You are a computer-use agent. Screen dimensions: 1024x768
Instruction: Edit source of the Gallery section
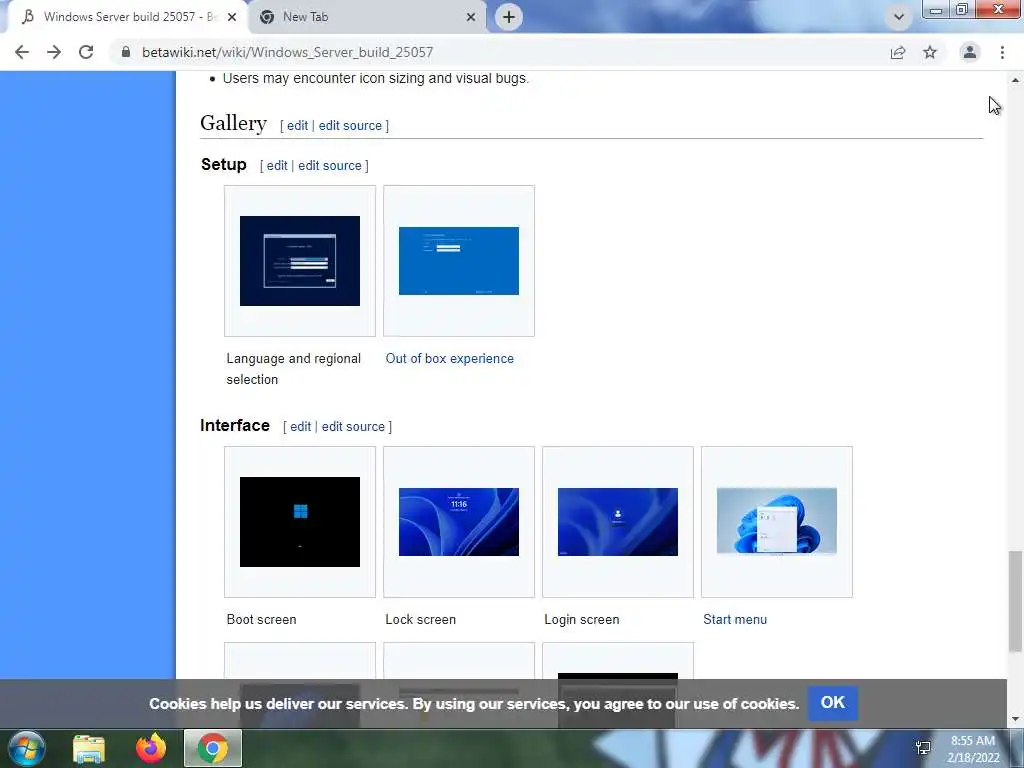pos(350,125)
